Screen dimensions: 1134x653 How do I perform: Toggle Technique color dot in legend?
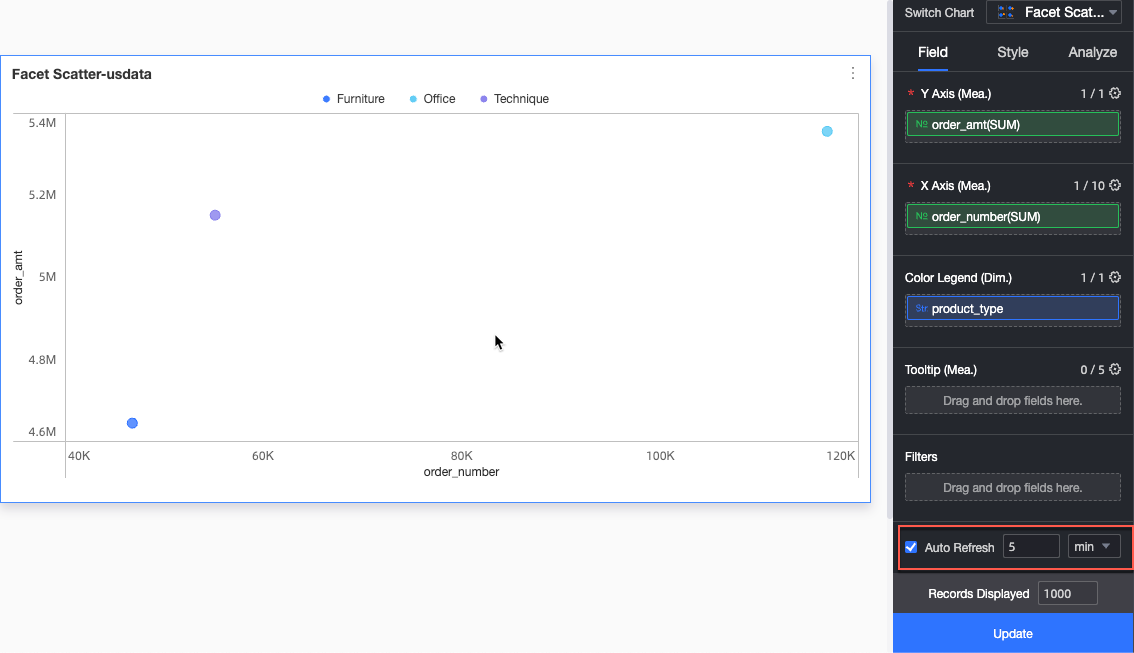(484, 99)
